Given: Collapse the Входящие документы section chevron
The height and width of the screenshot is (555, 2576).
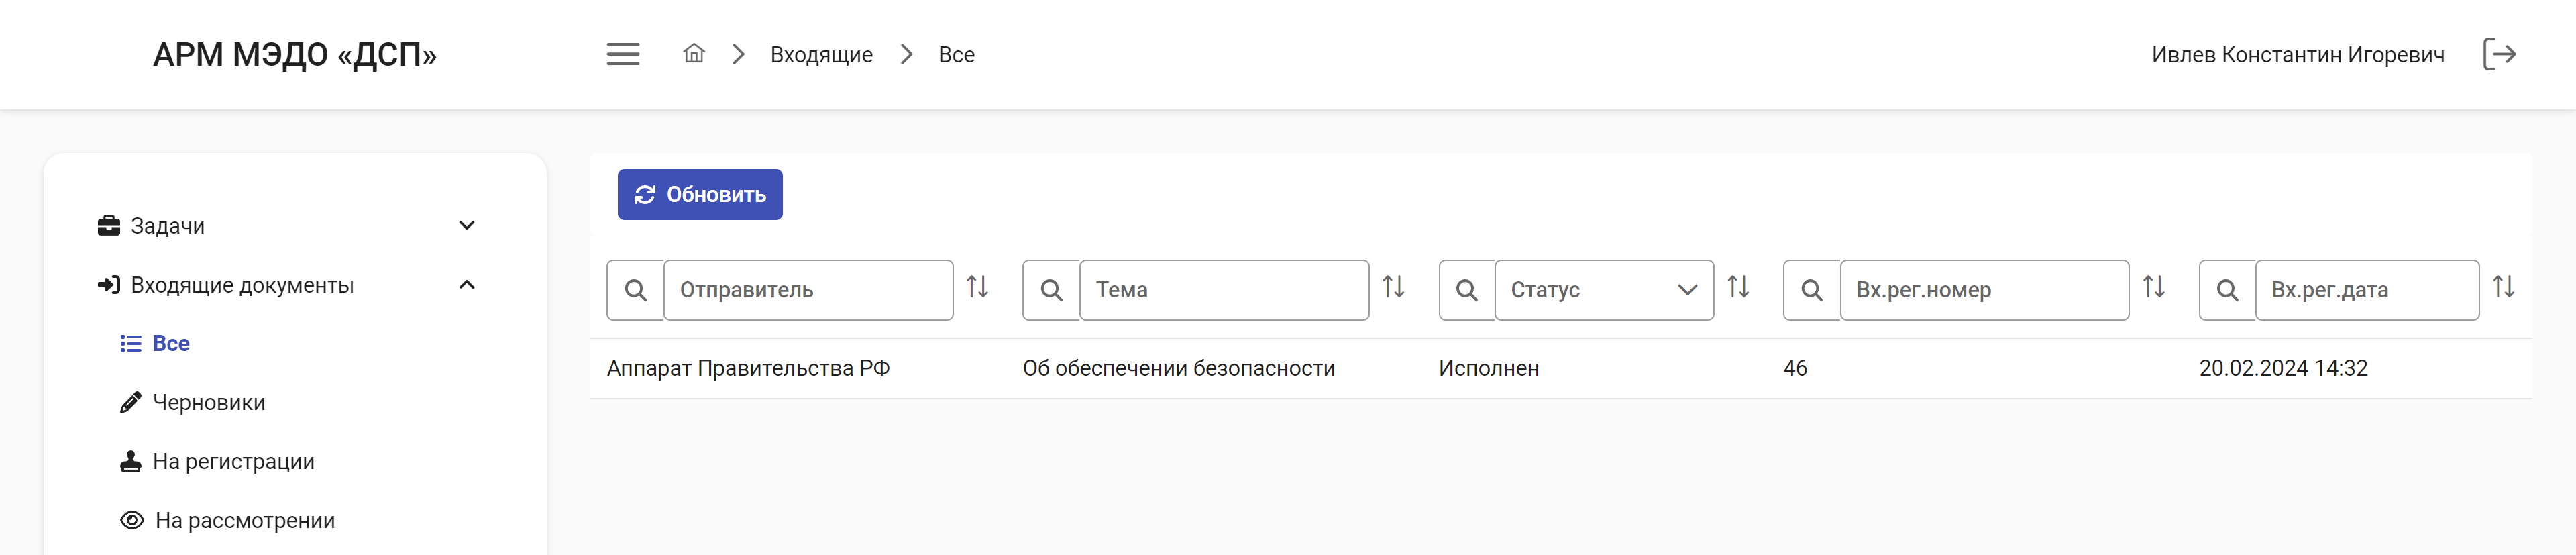Looking at the screenshot, I should click(x=467, y=285).
